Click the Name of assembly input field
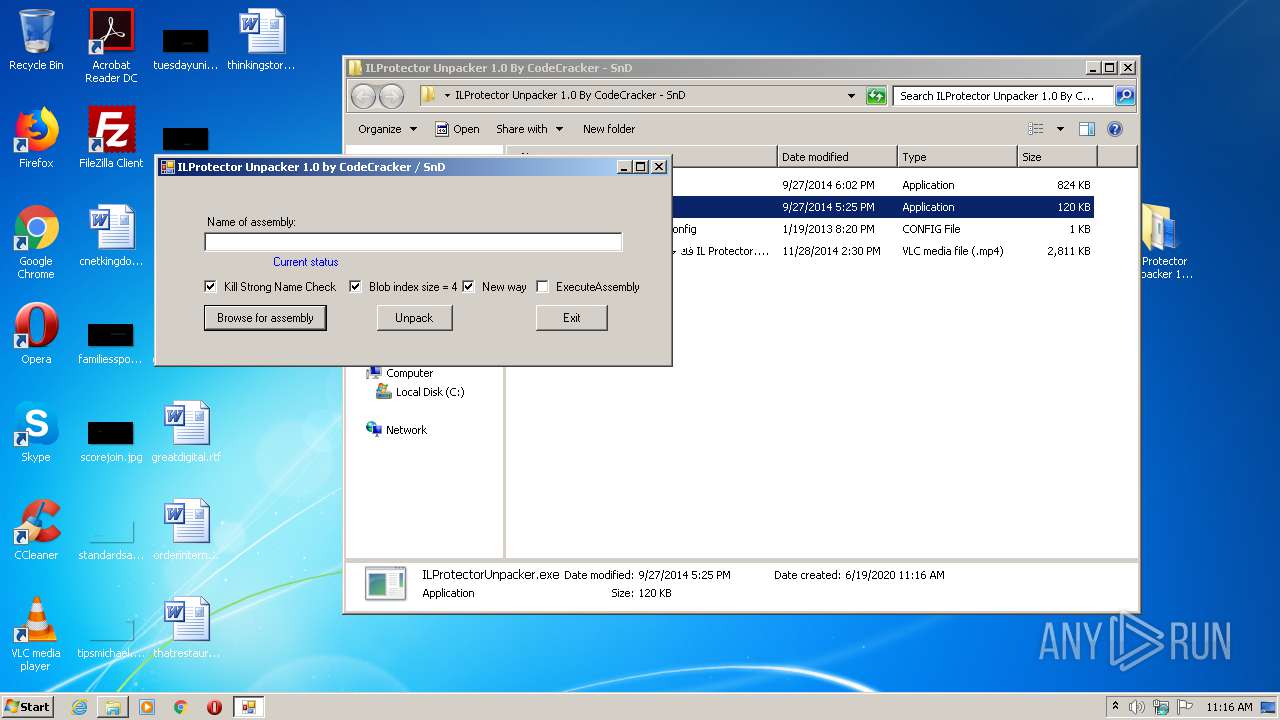Image resolution: width=1280 pixels, height=720 pixels. [x=413, y=242]
